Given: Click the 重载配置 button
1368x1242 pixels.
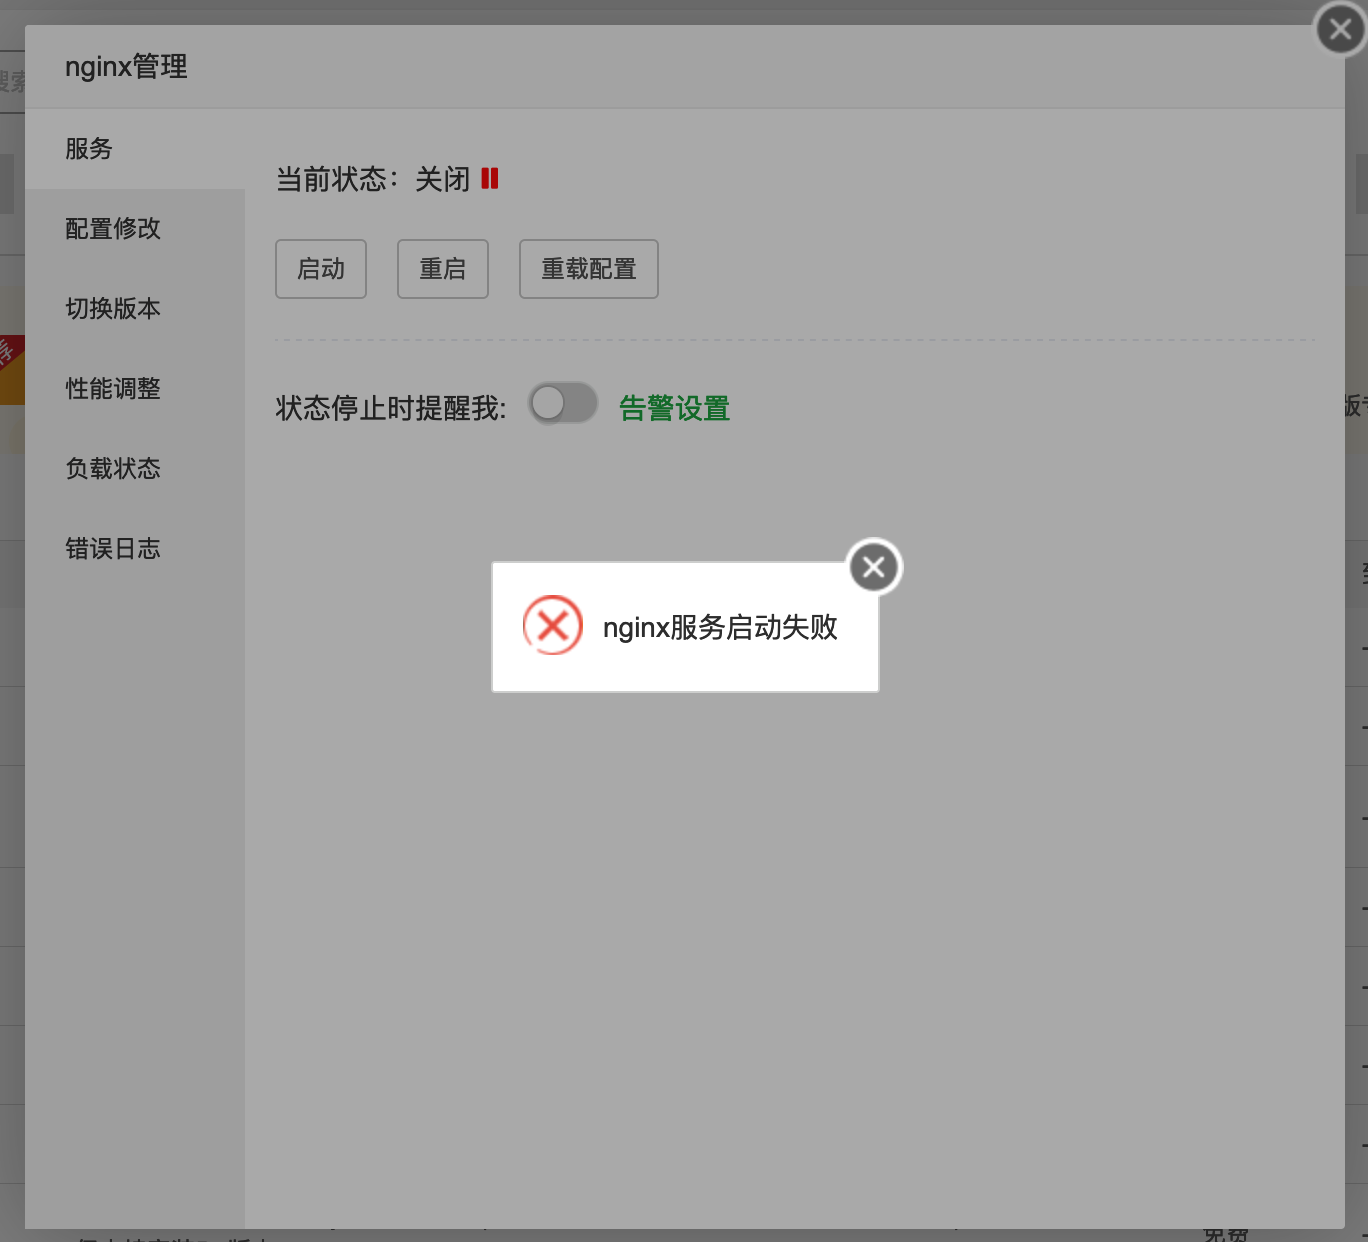Looking at the screenshot, I should point(589,269).
